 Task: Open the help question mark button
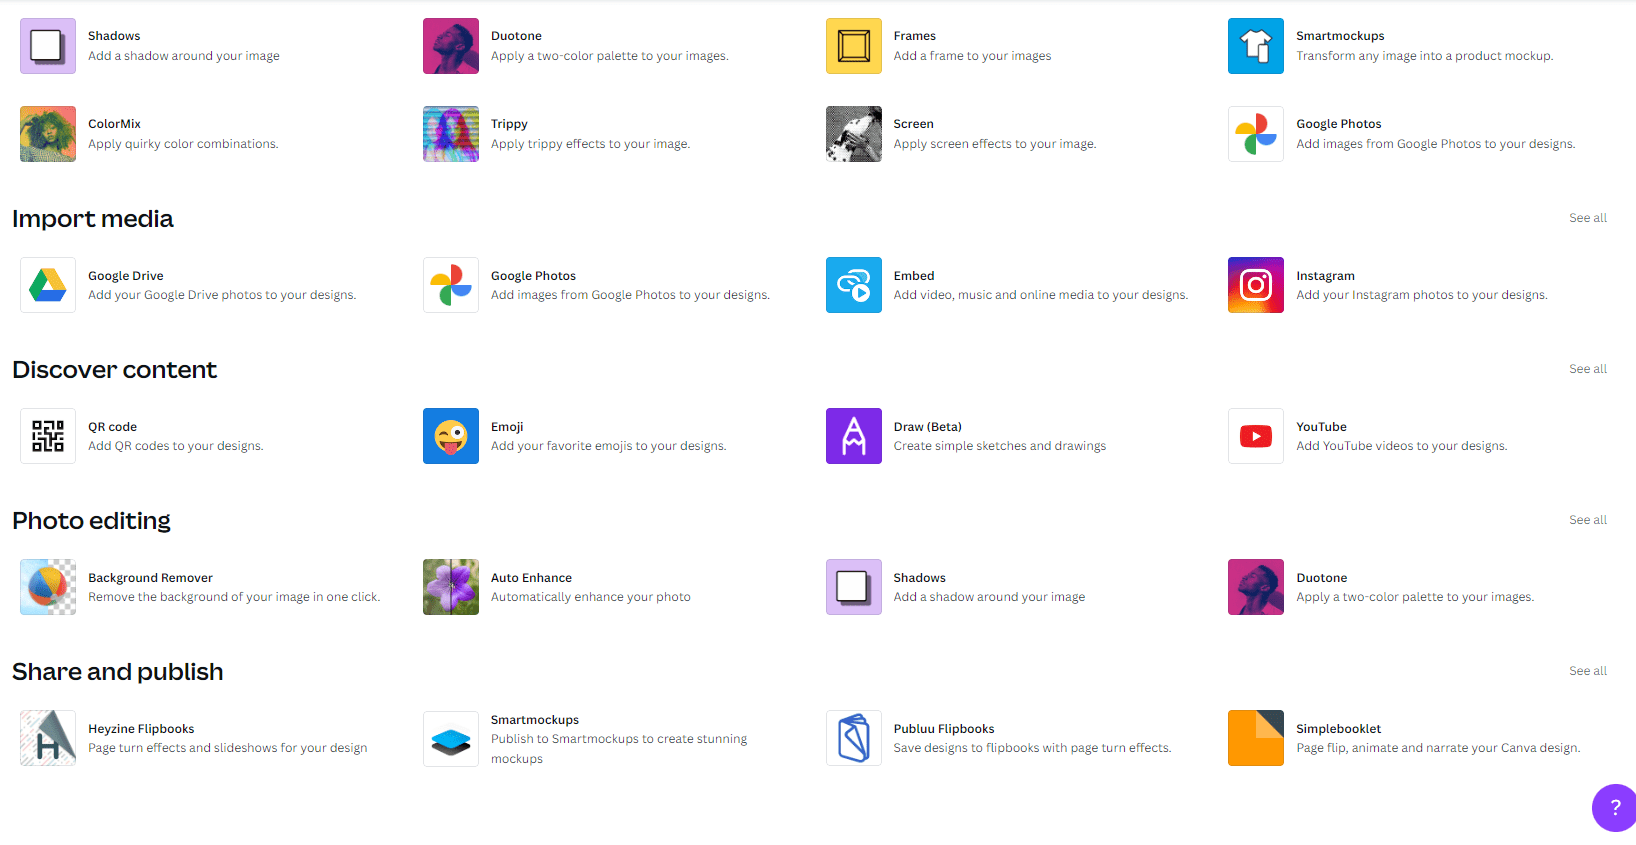click(1614, 808)
